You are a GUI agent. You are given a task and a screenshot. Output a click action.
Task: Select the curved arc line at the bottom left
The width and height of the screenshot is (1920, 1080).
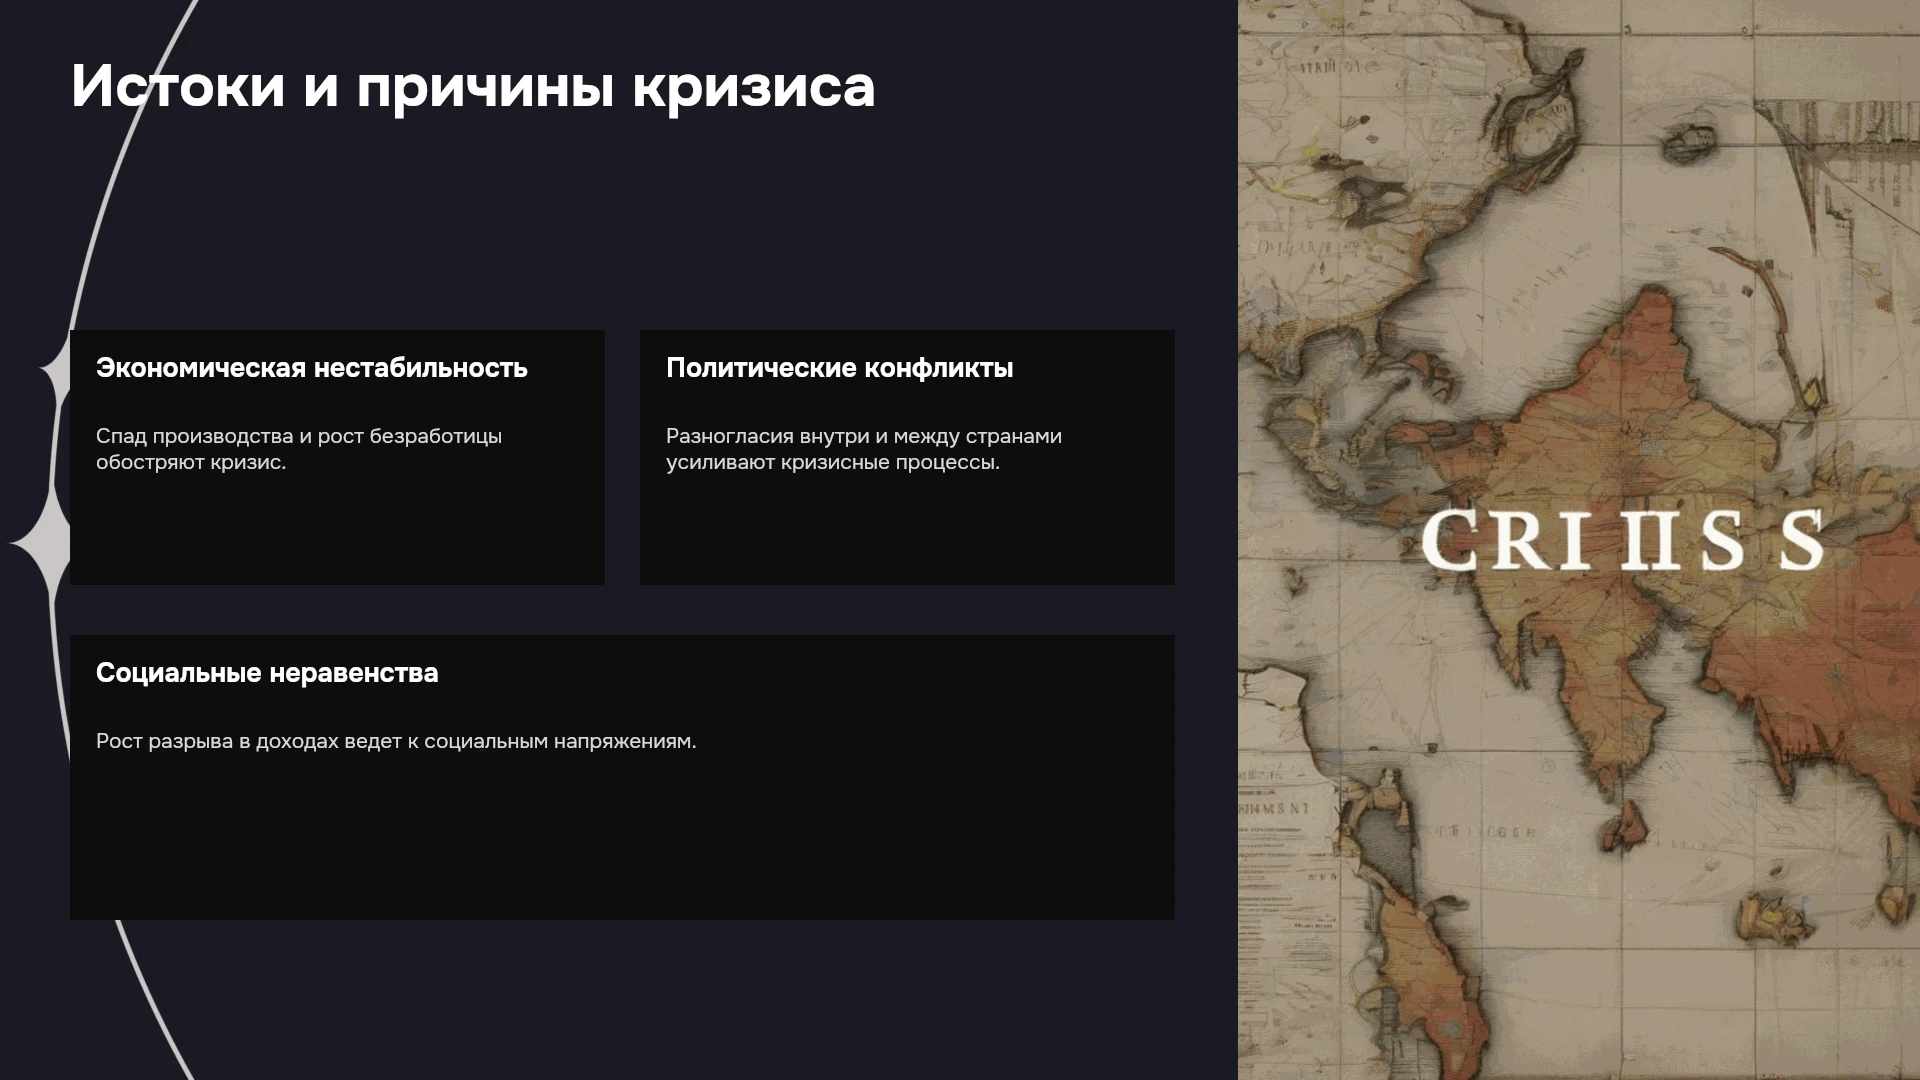click(150, 1000)
